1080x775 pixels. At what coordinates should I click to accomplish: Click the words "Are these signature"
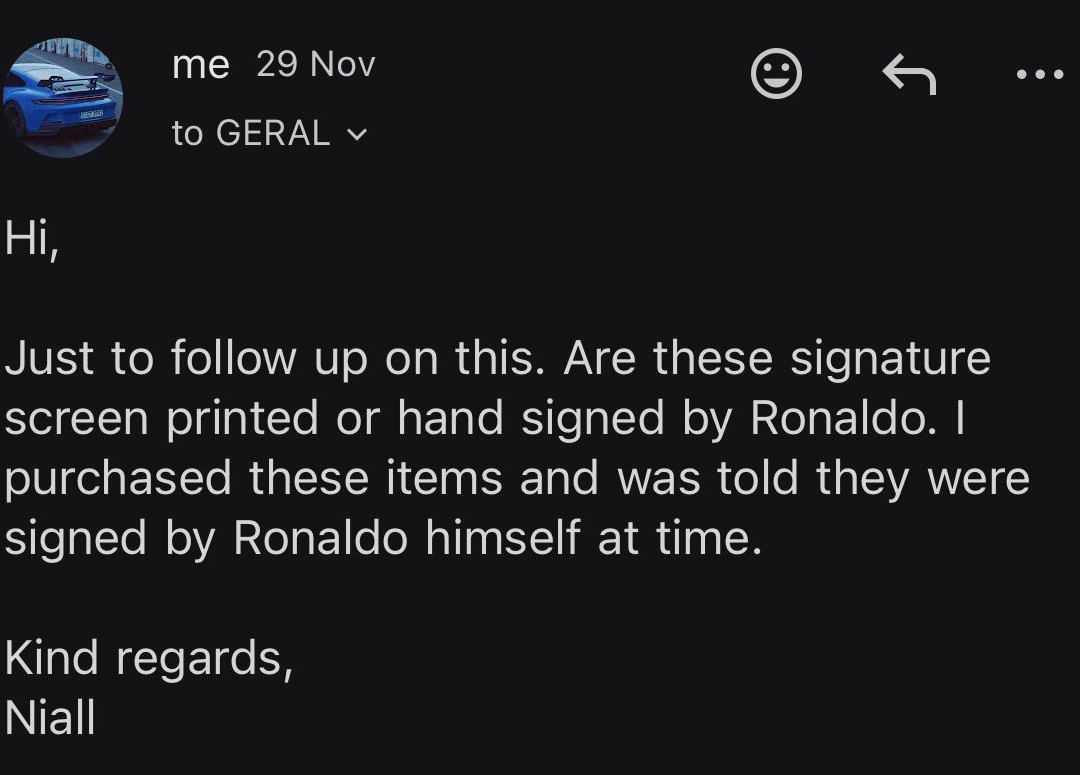pyautogui.click(x=776, y=359)
